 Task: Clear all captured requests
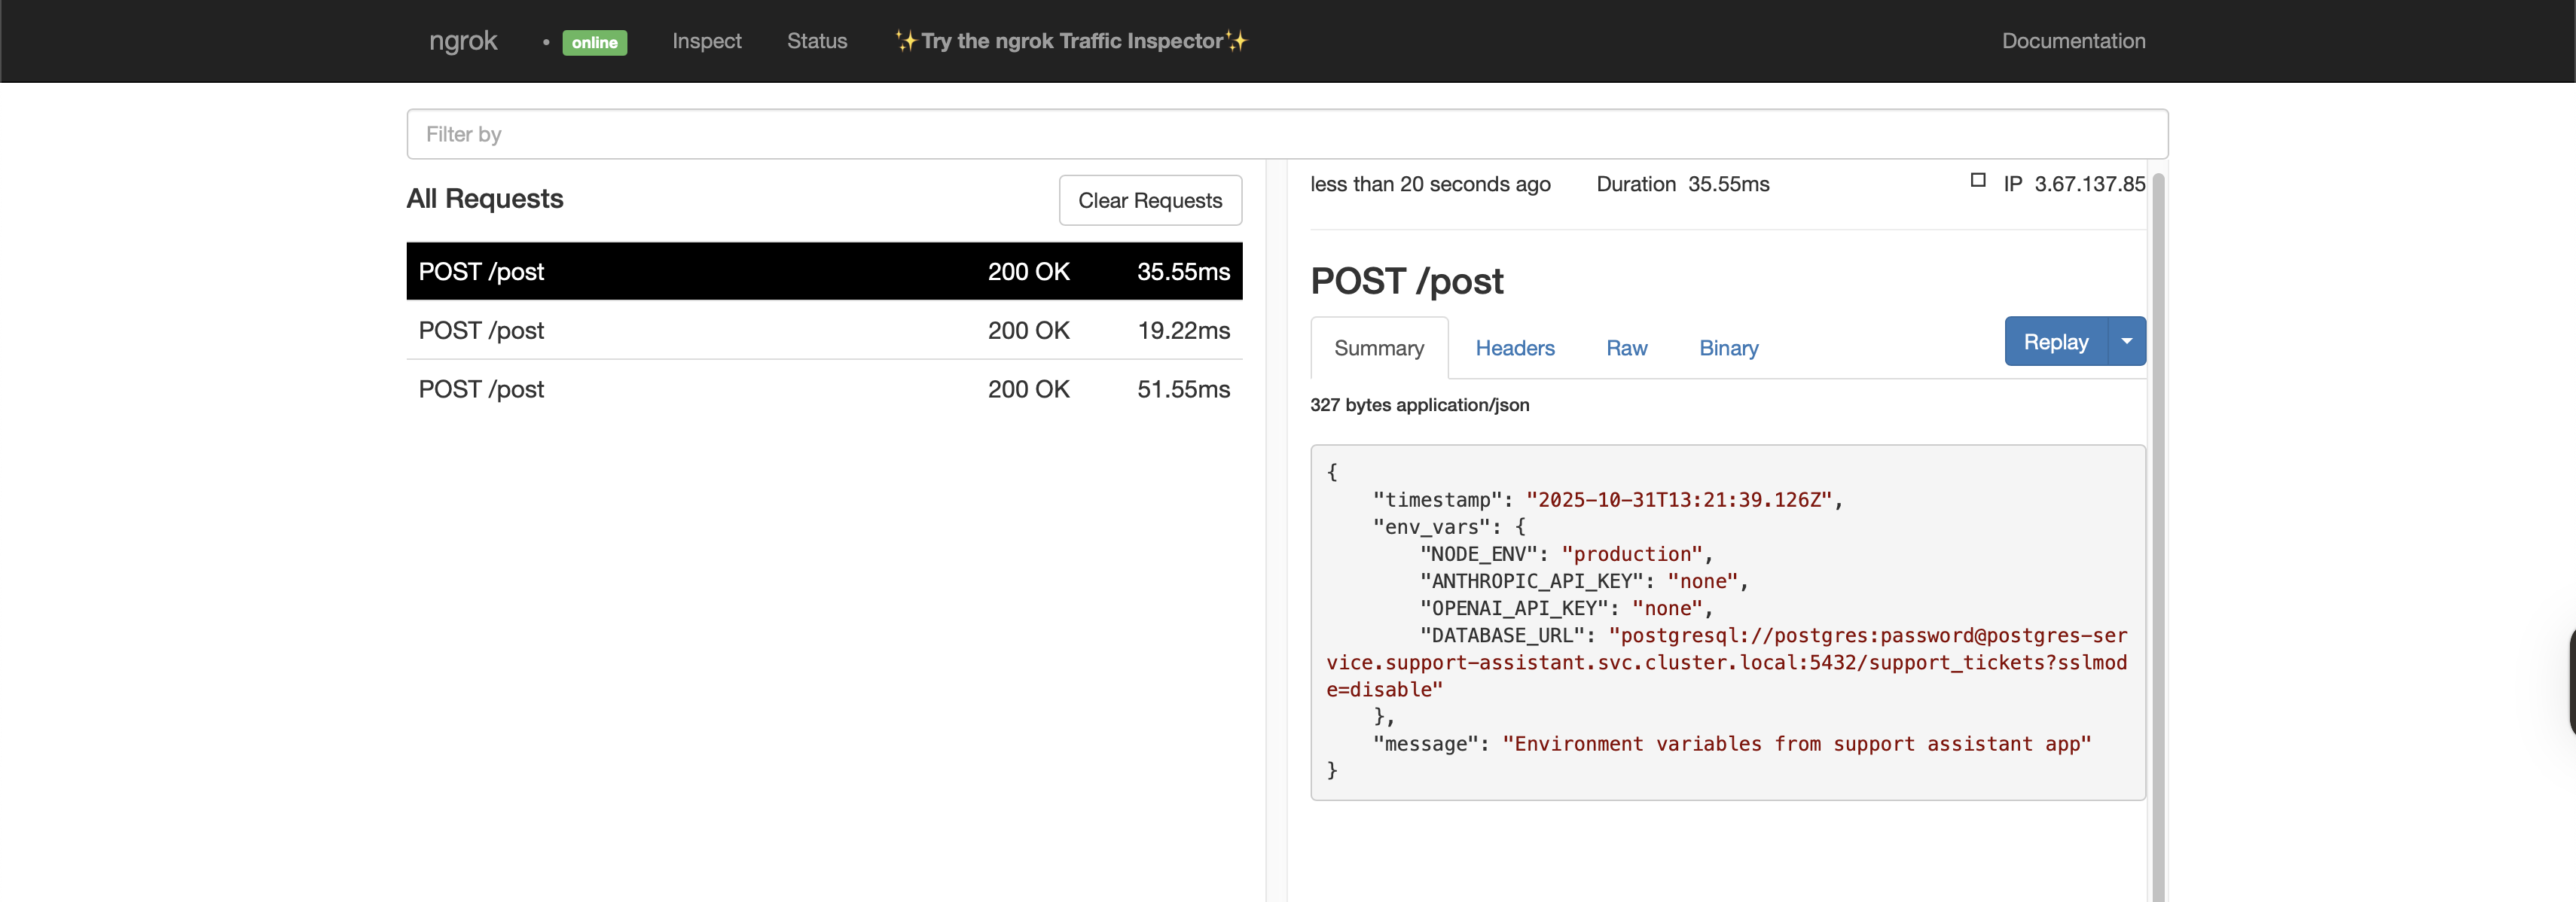(1149, 201)
